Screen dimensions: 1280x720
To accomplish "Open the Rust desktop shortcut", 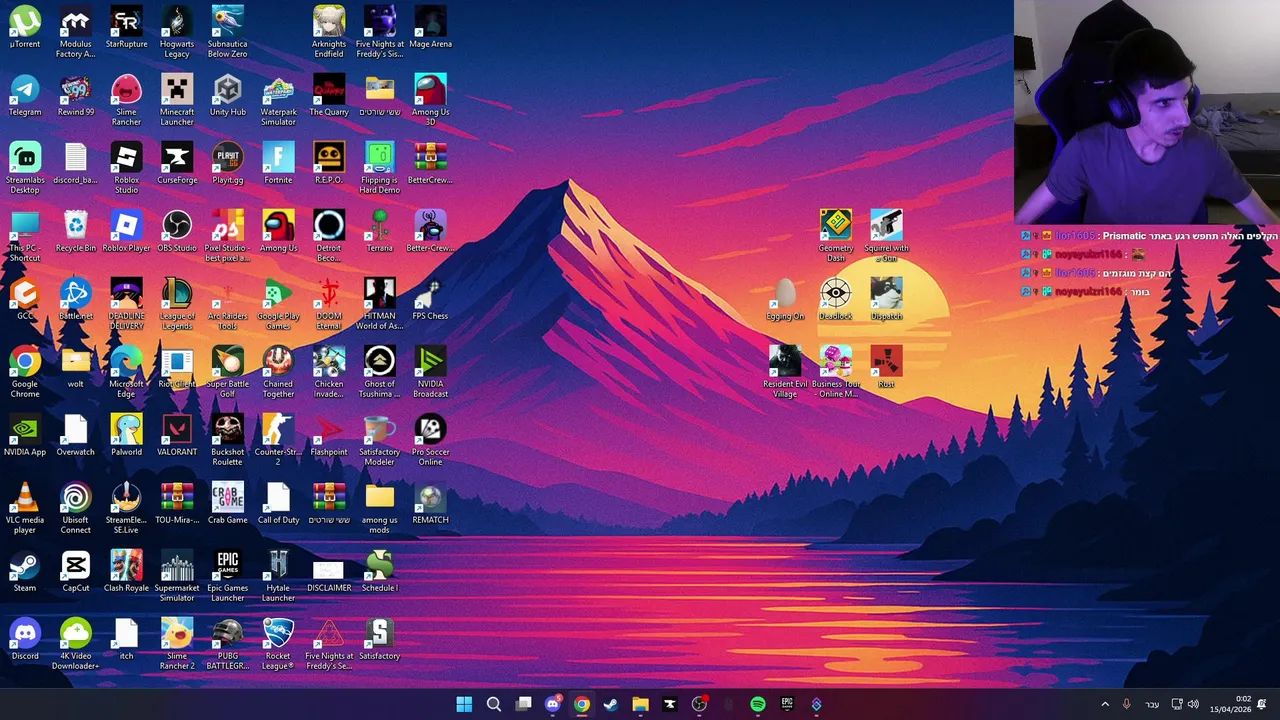I will [886, 368].
